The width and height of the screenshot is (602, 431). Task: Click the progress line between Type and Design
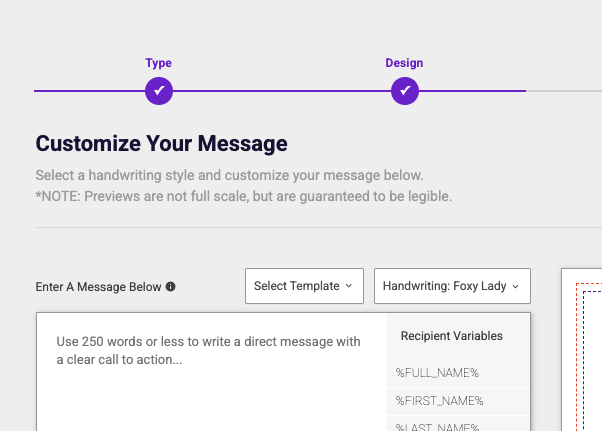pyautogui.click(x=280, y=91)
